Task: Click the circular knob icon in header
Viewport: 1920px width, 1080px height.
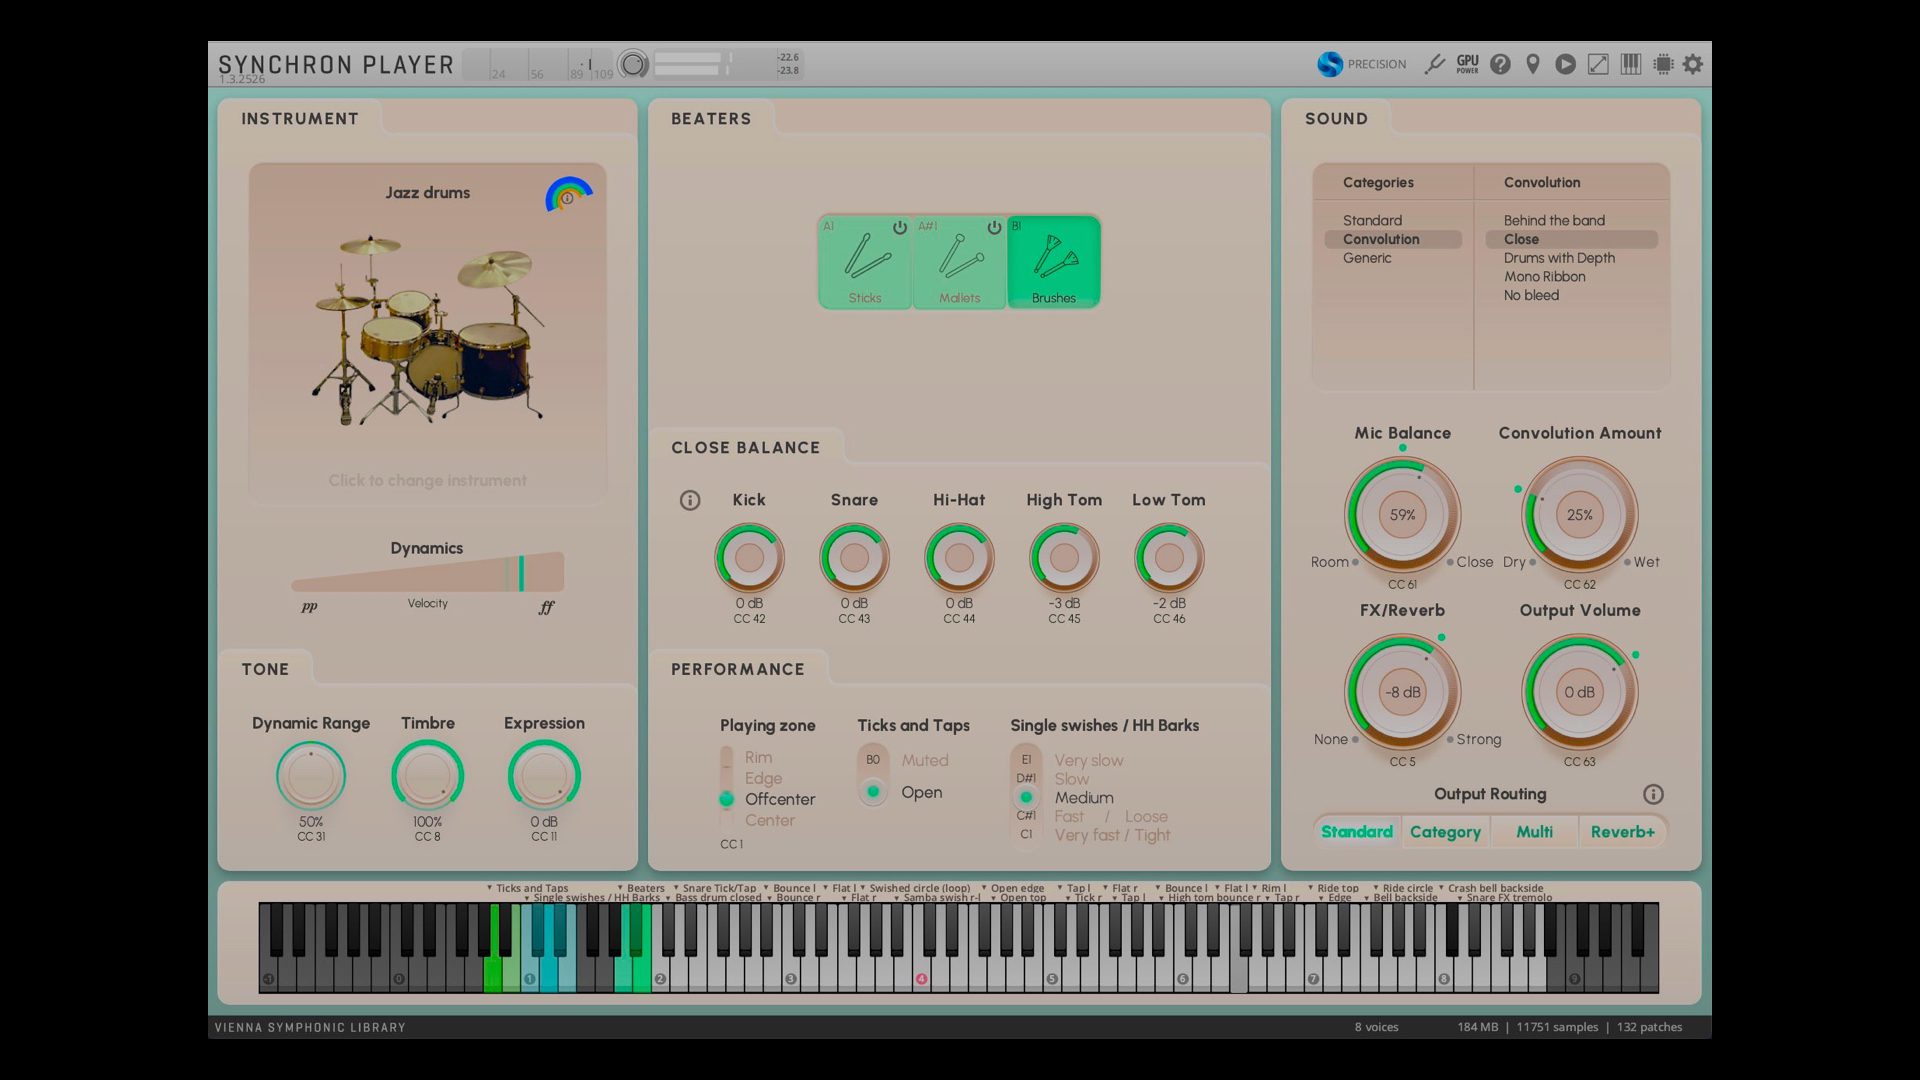Action: [x=633, y=65]
